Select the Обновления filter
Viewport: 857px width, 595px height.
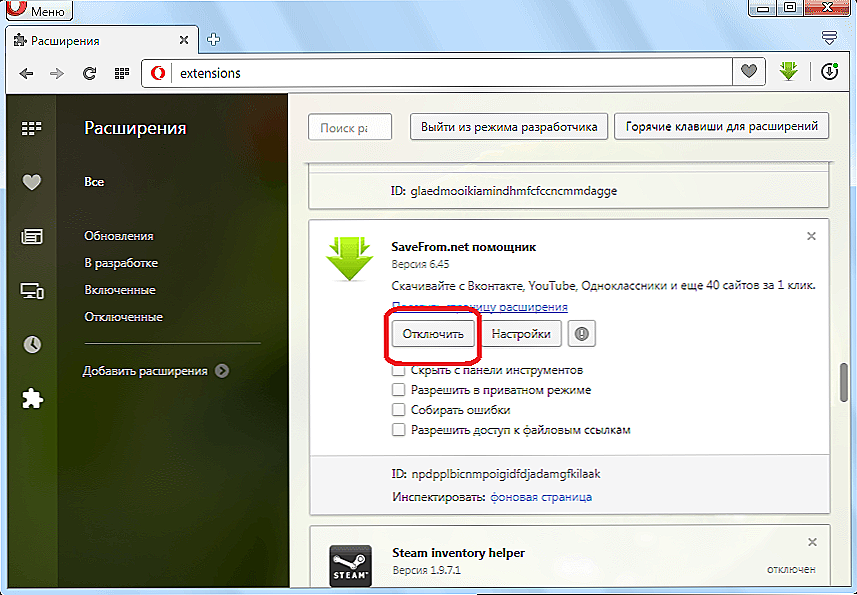[x=119, y=236]
